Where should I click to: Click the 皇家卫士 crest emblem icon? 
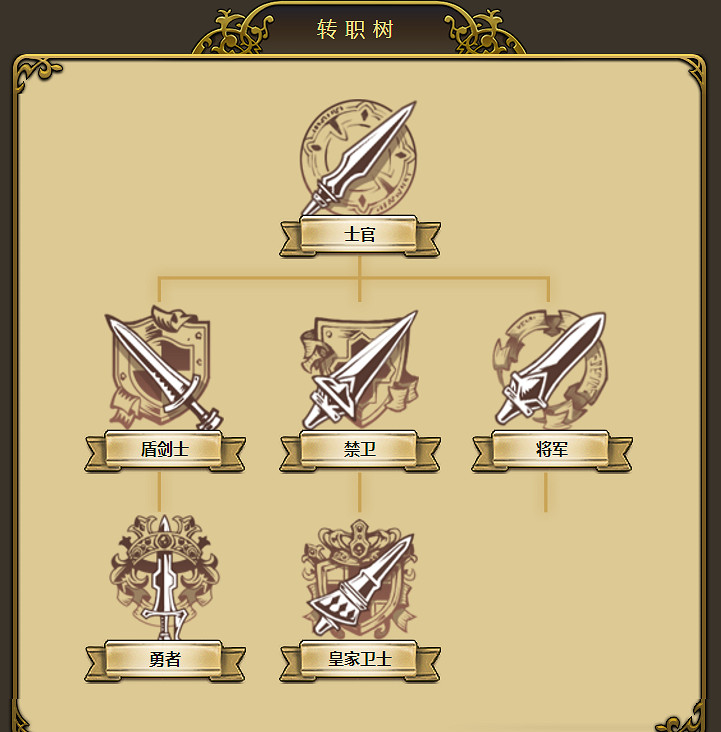[x=359, y=581]
